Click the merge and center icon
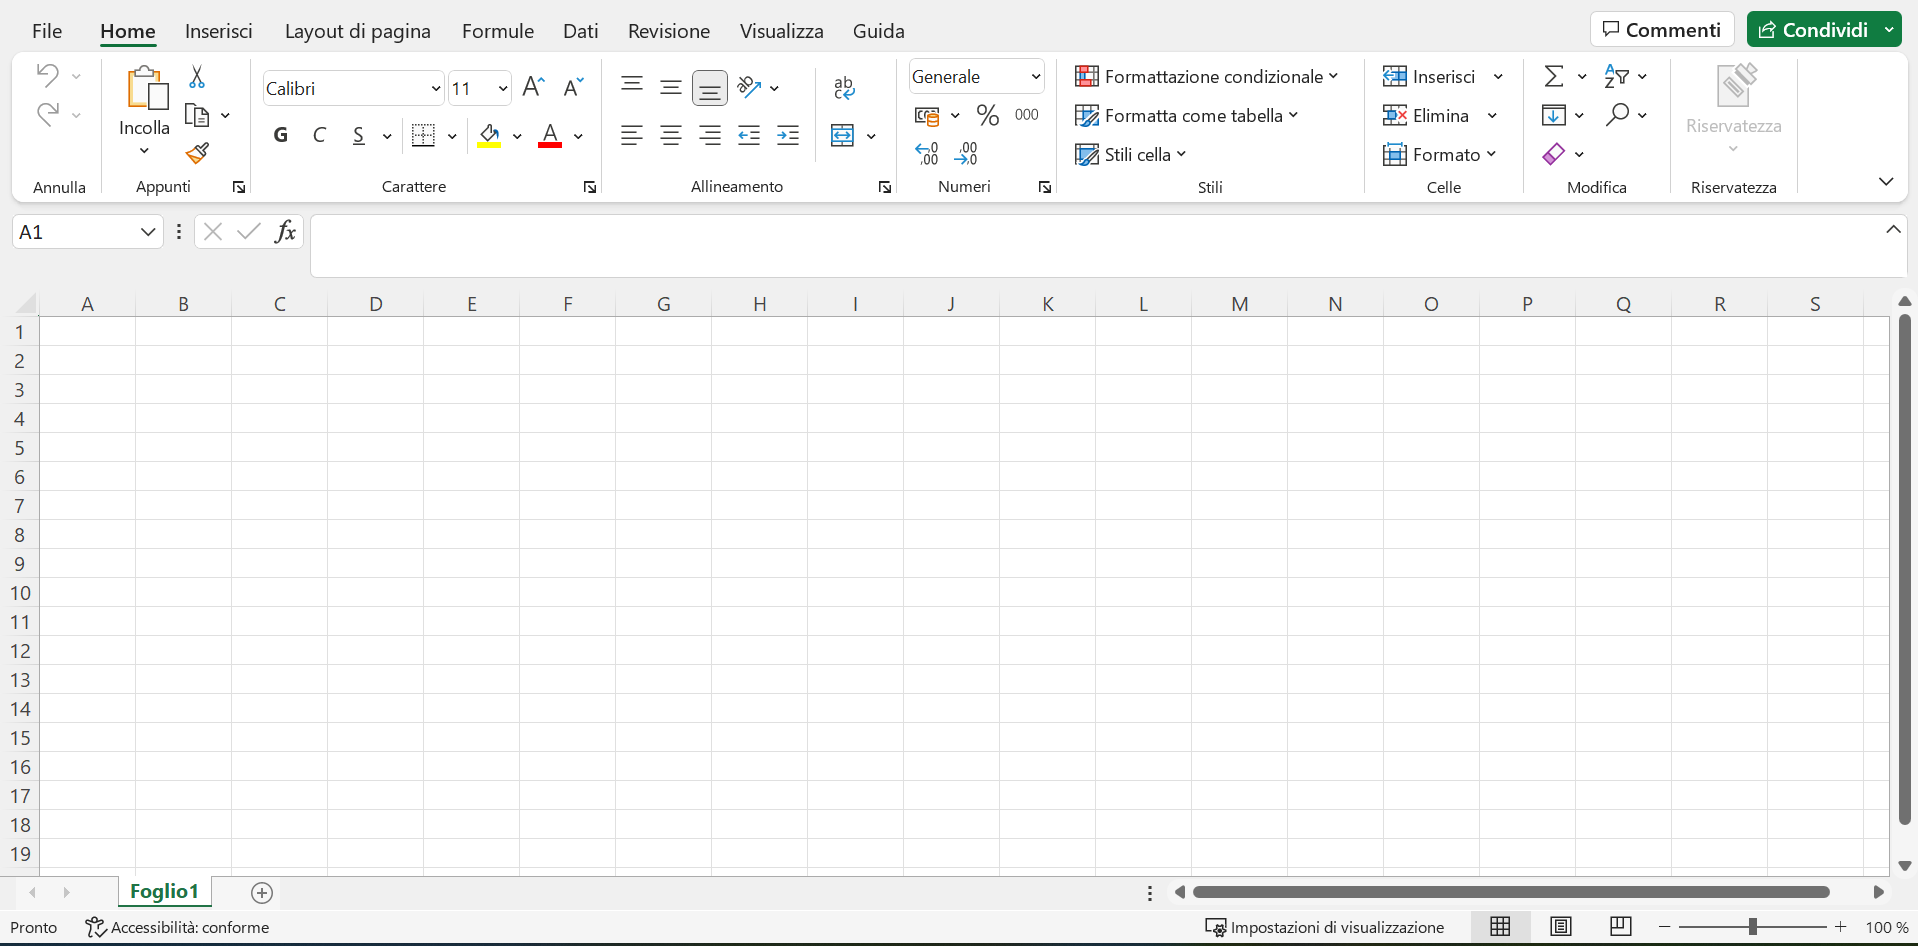This screenshot has height=946, width=1918. 843,135
